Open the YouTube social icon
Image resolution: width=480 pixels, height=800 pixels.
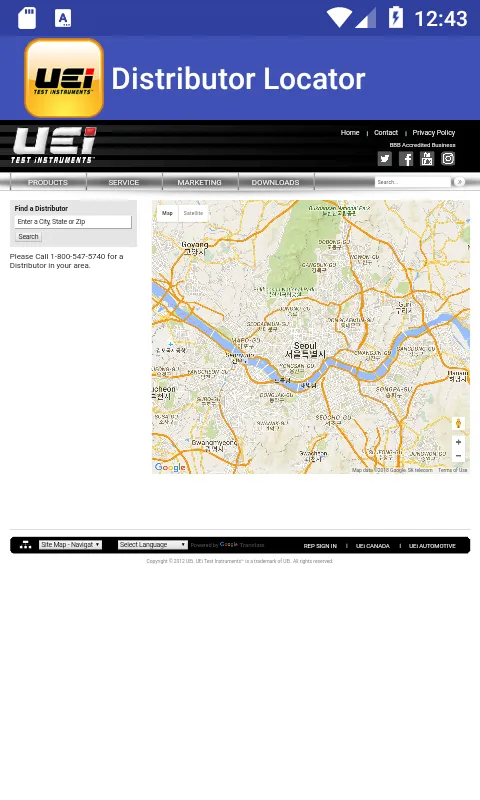[x=427, y=159]
